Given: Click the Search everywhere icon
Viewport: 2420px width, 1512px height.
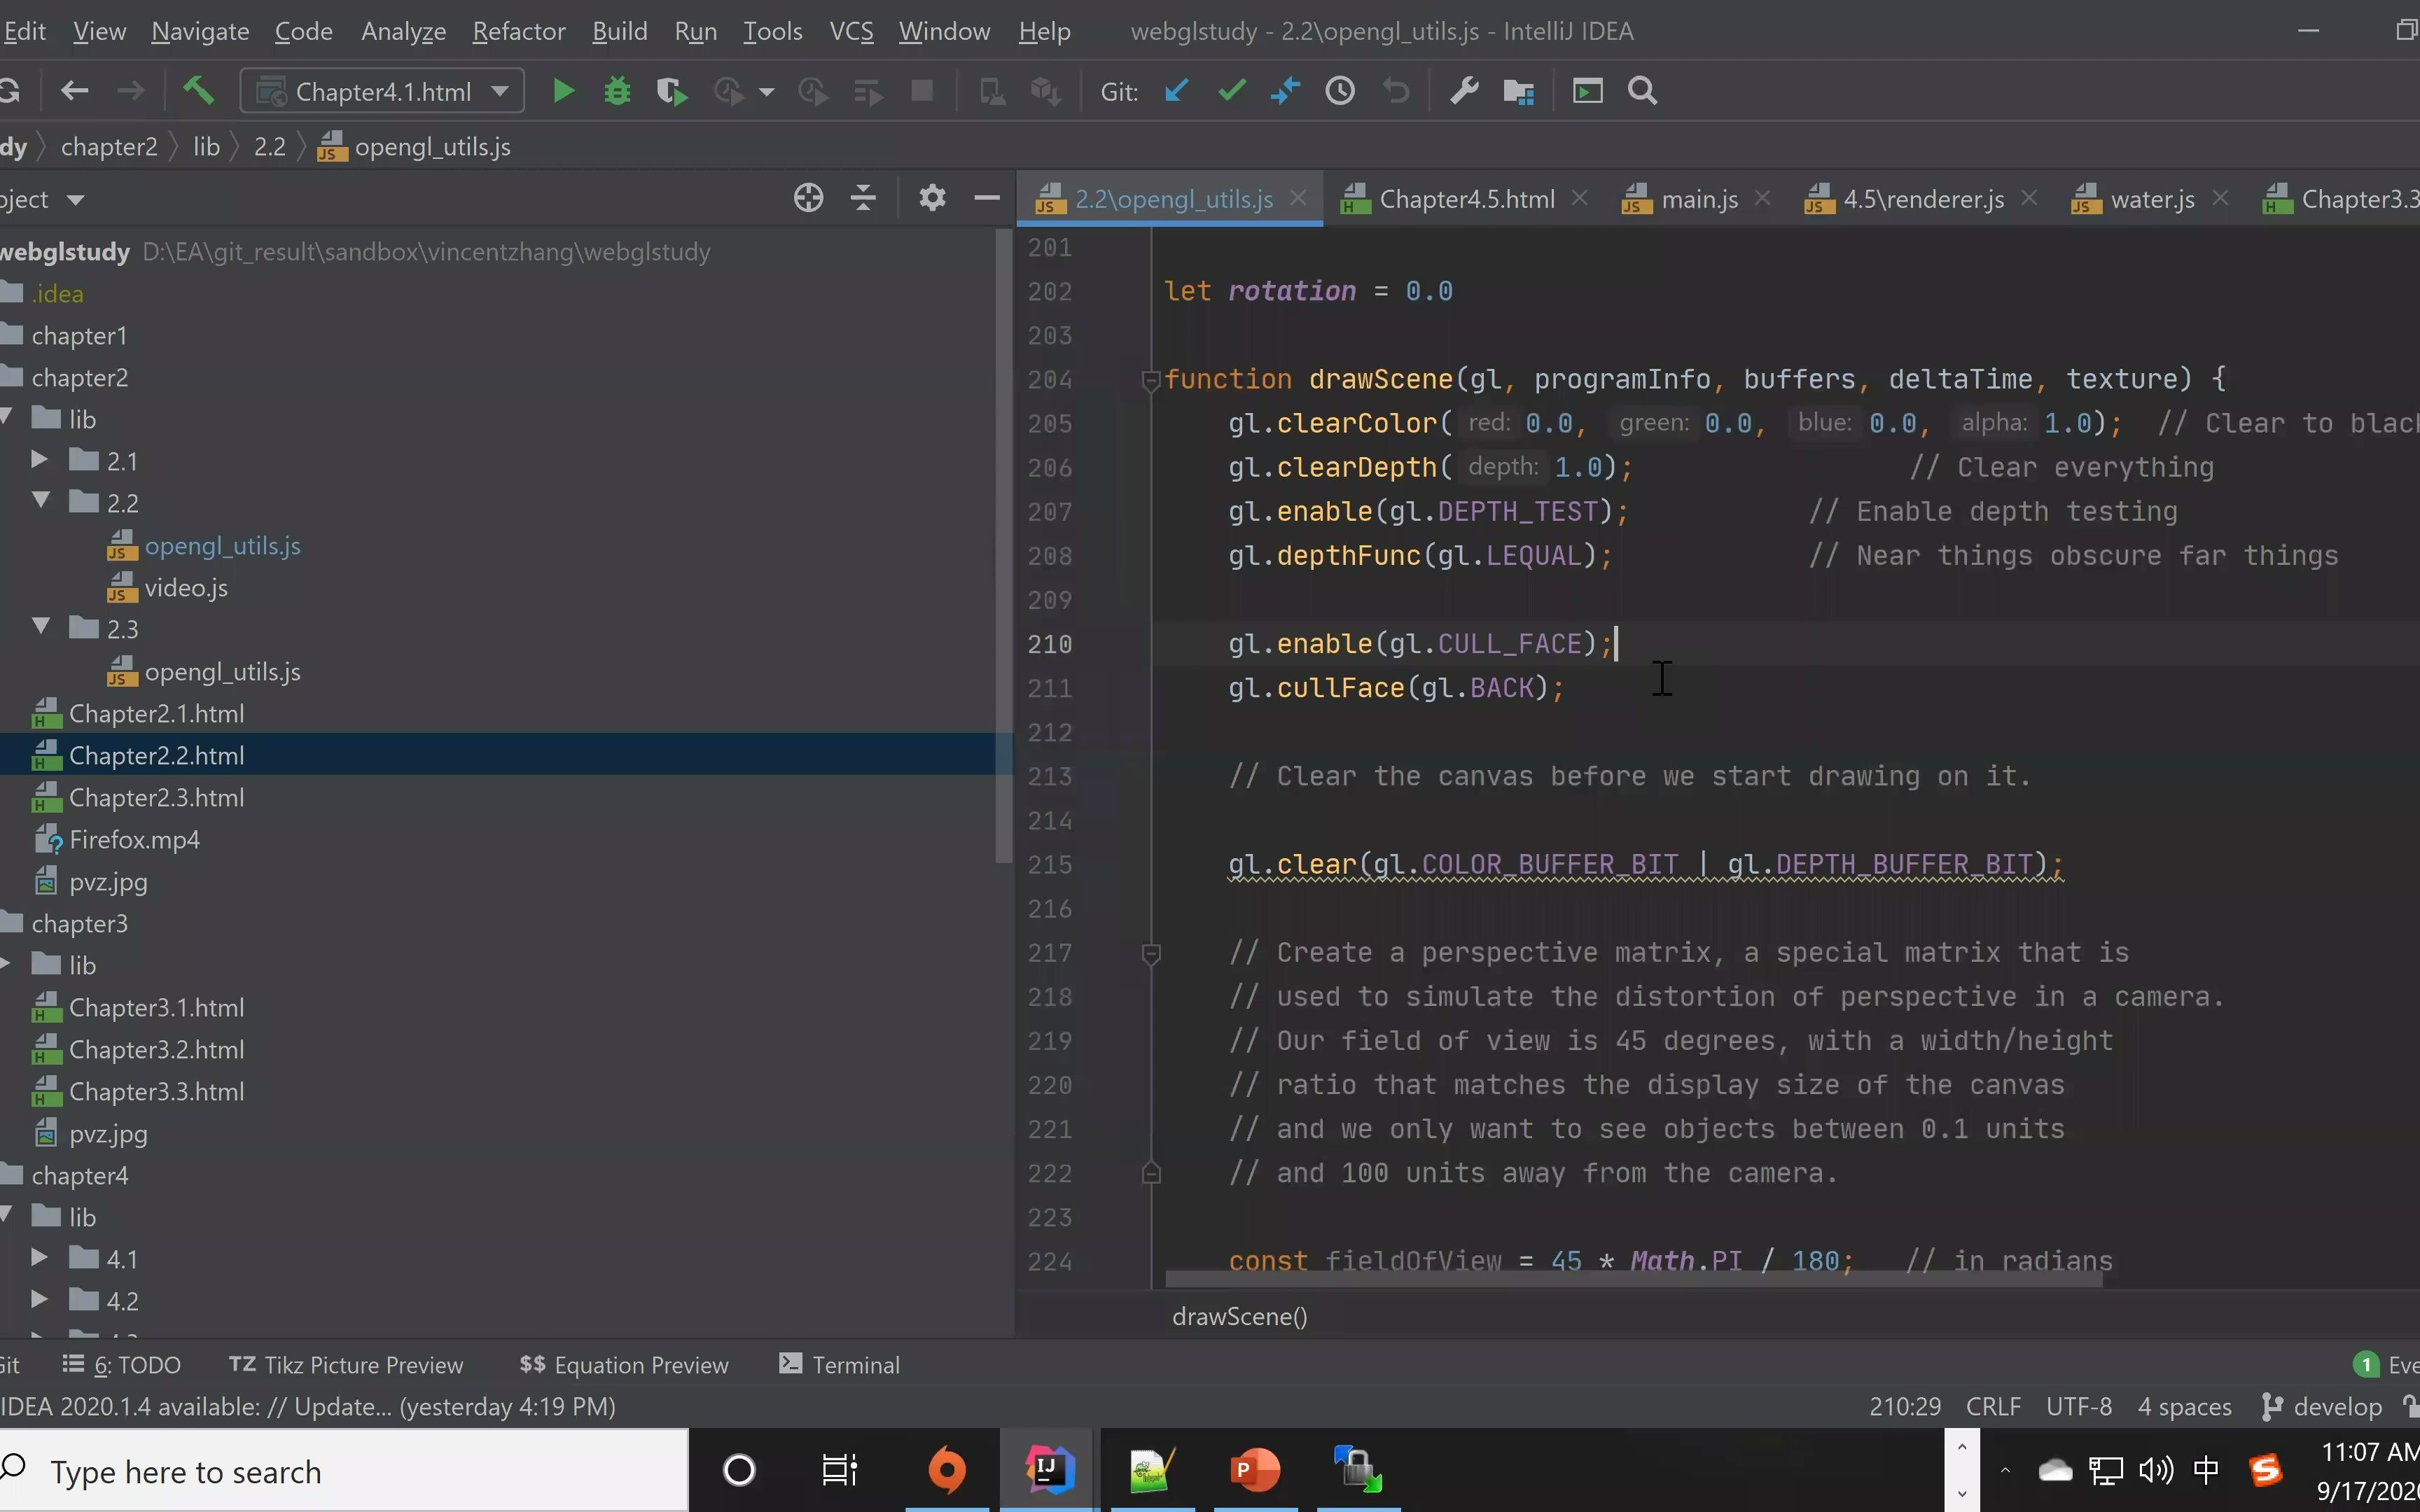Looking at the screenshot, I should coord(1641,89).
